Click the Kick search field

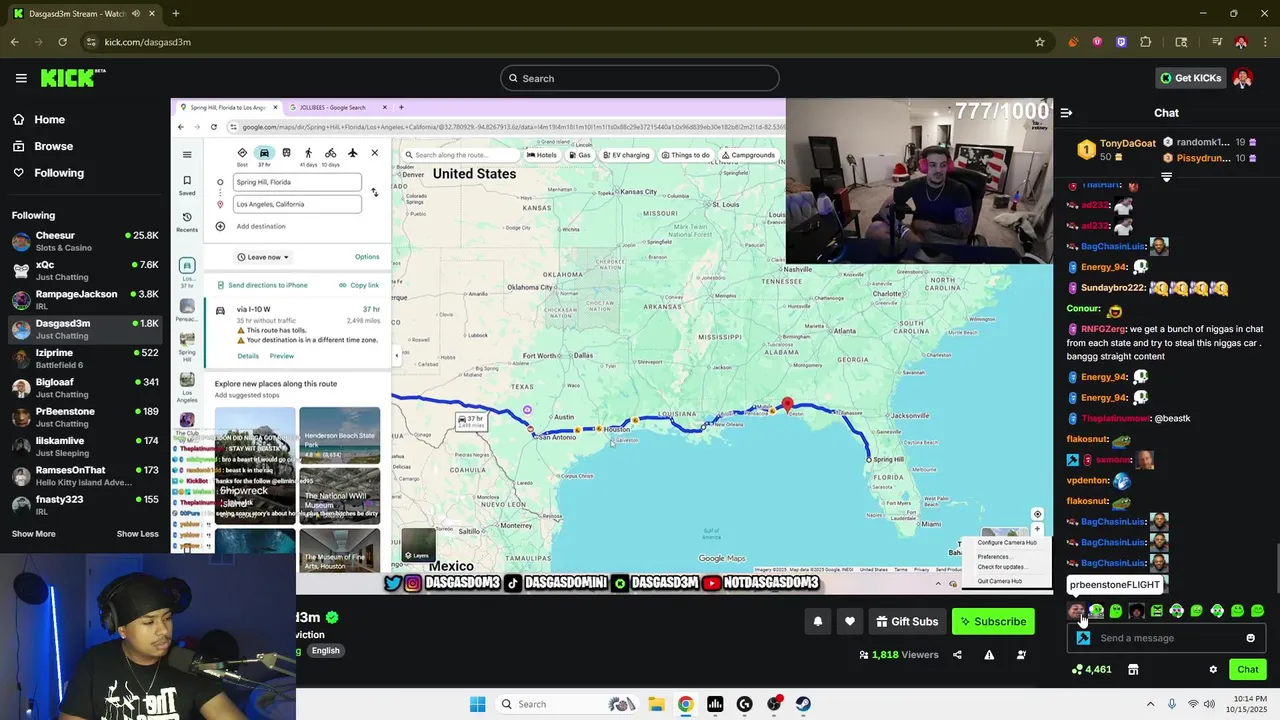[x=640, y=78]
